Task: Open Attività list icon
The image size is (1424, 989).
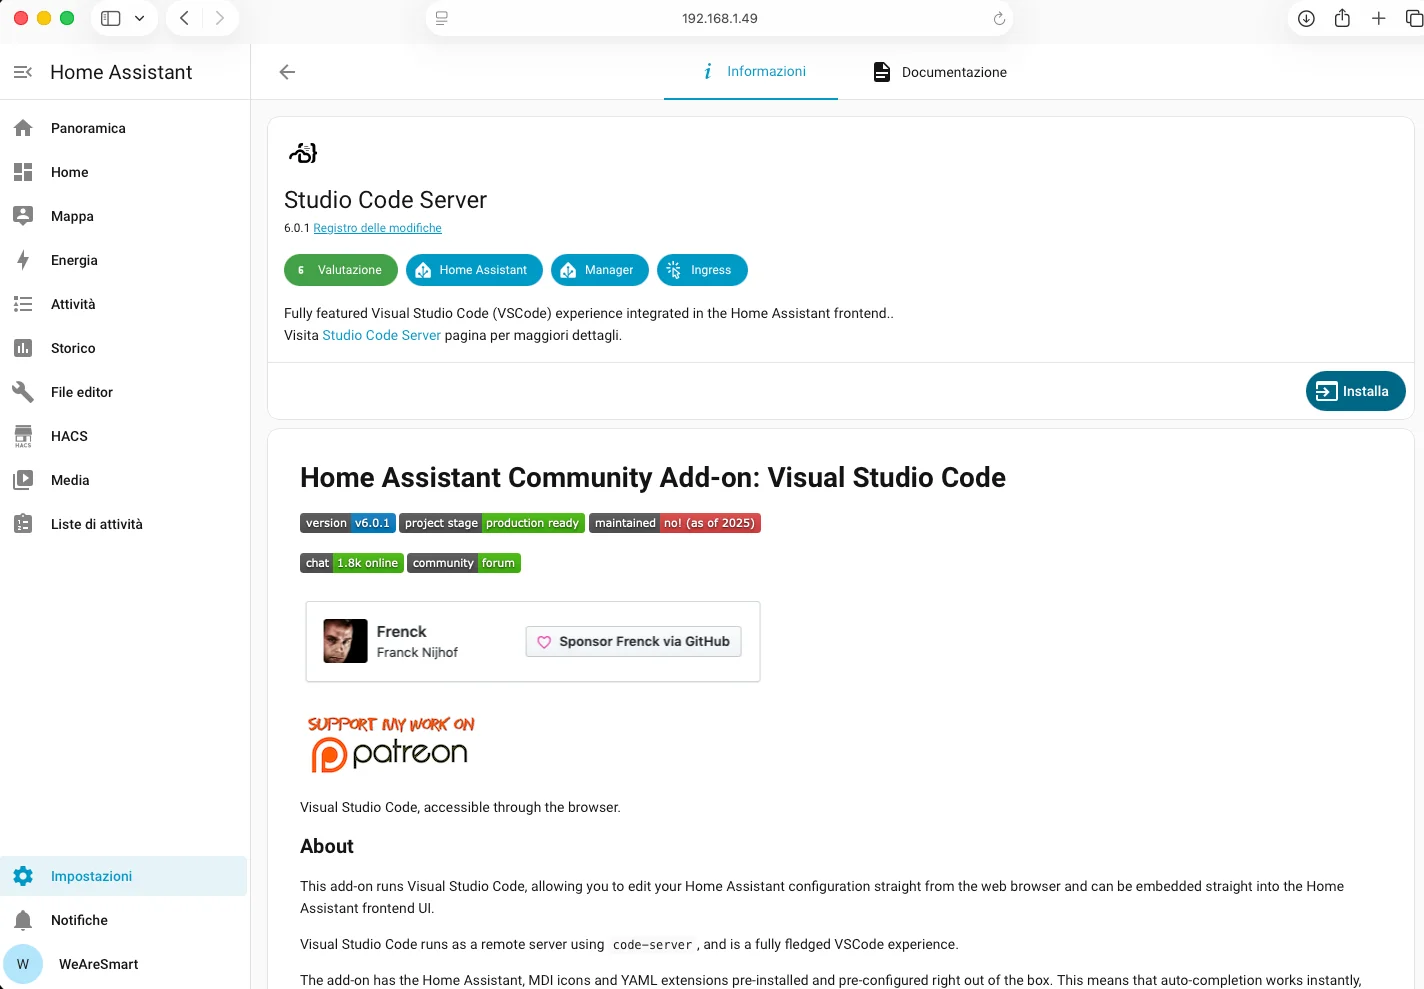Action: coord(23,304)
